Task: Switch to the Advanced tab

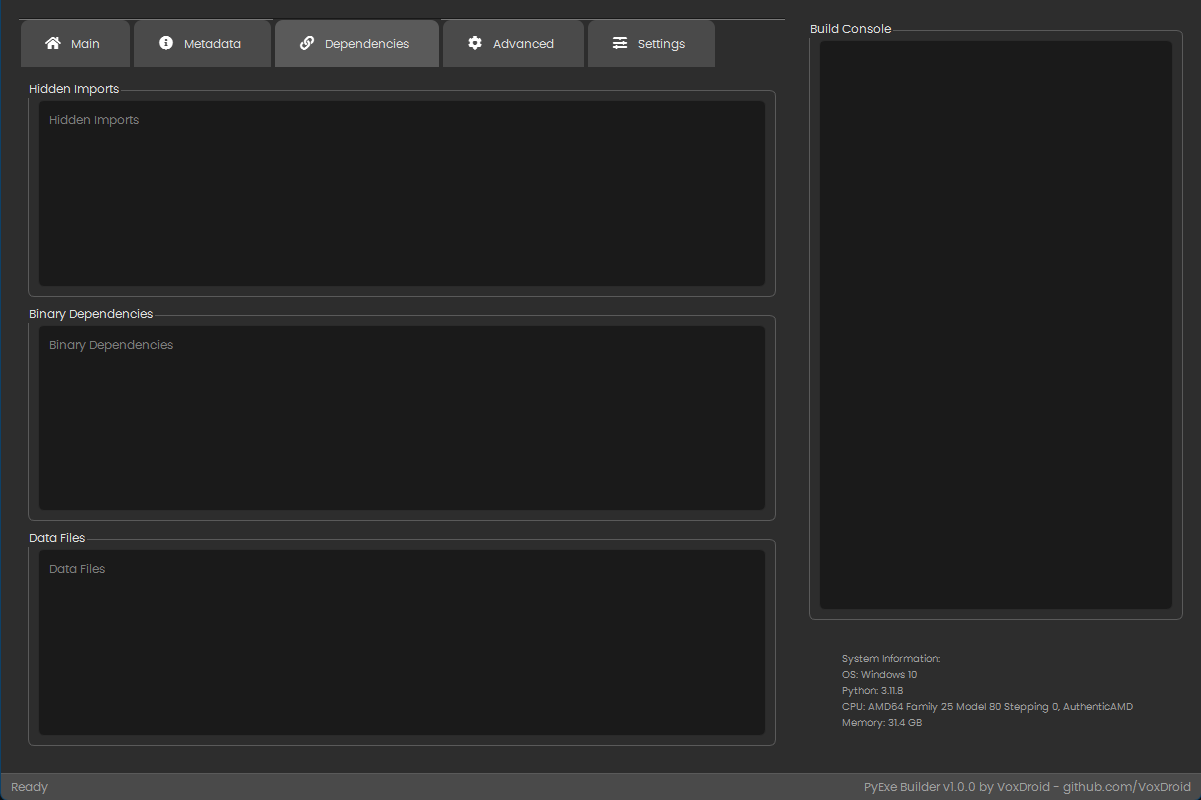Action: click(513, 43)
